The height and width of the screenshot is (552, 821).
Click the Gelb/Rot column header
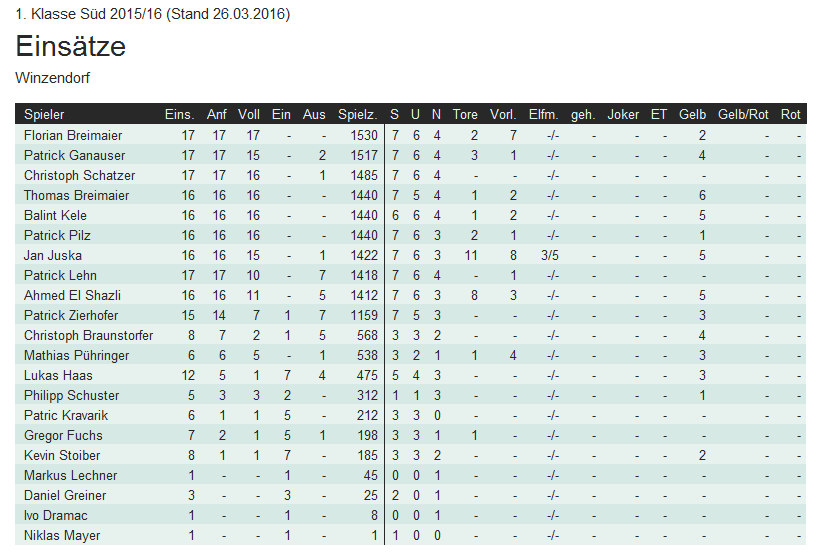[743, 114]
